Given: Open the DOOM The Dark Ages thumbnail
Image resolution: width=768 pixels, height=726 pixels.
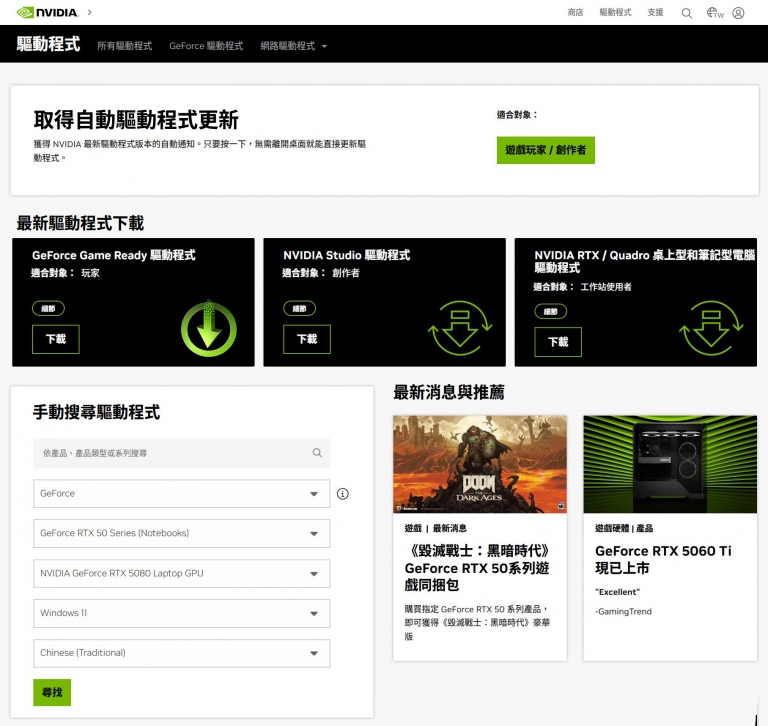Looking at the screenshot, I should 480,464.
